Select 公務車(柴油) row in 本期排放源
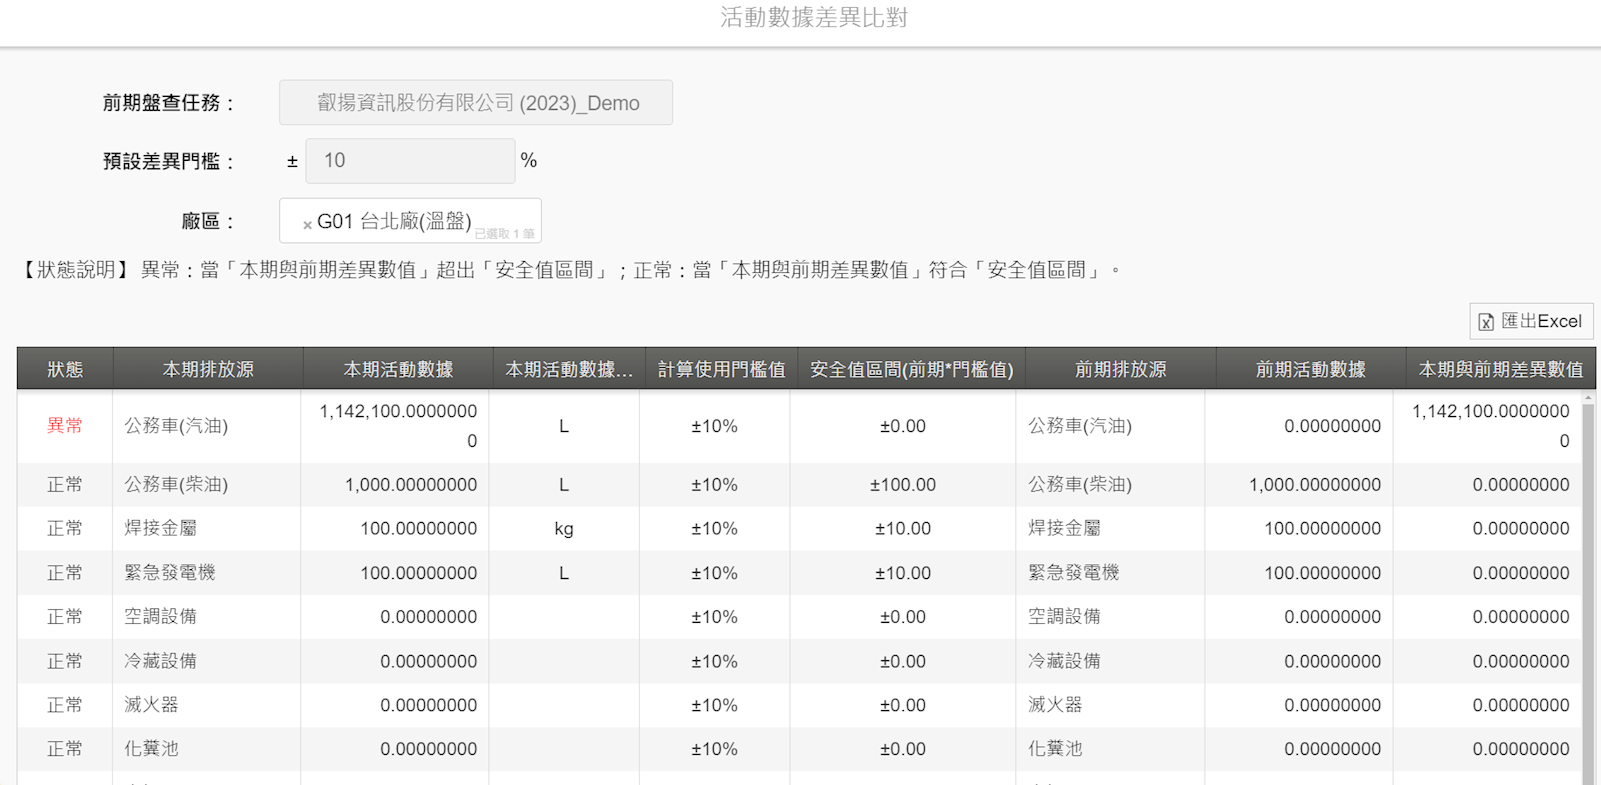Screen dimensions: 1601x785 click(x=176, y=485)
